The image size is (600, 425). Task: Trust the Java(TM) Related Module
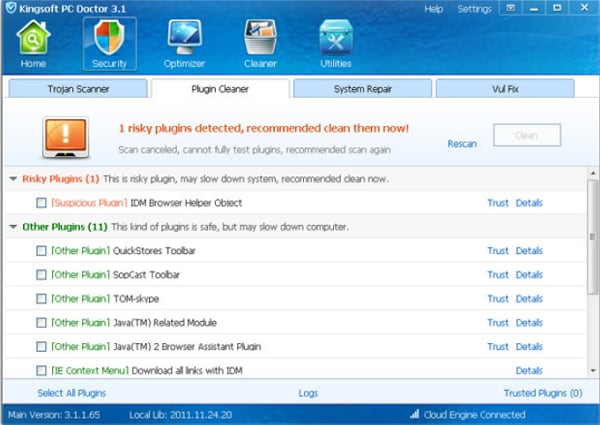click(x=498, y=322)
